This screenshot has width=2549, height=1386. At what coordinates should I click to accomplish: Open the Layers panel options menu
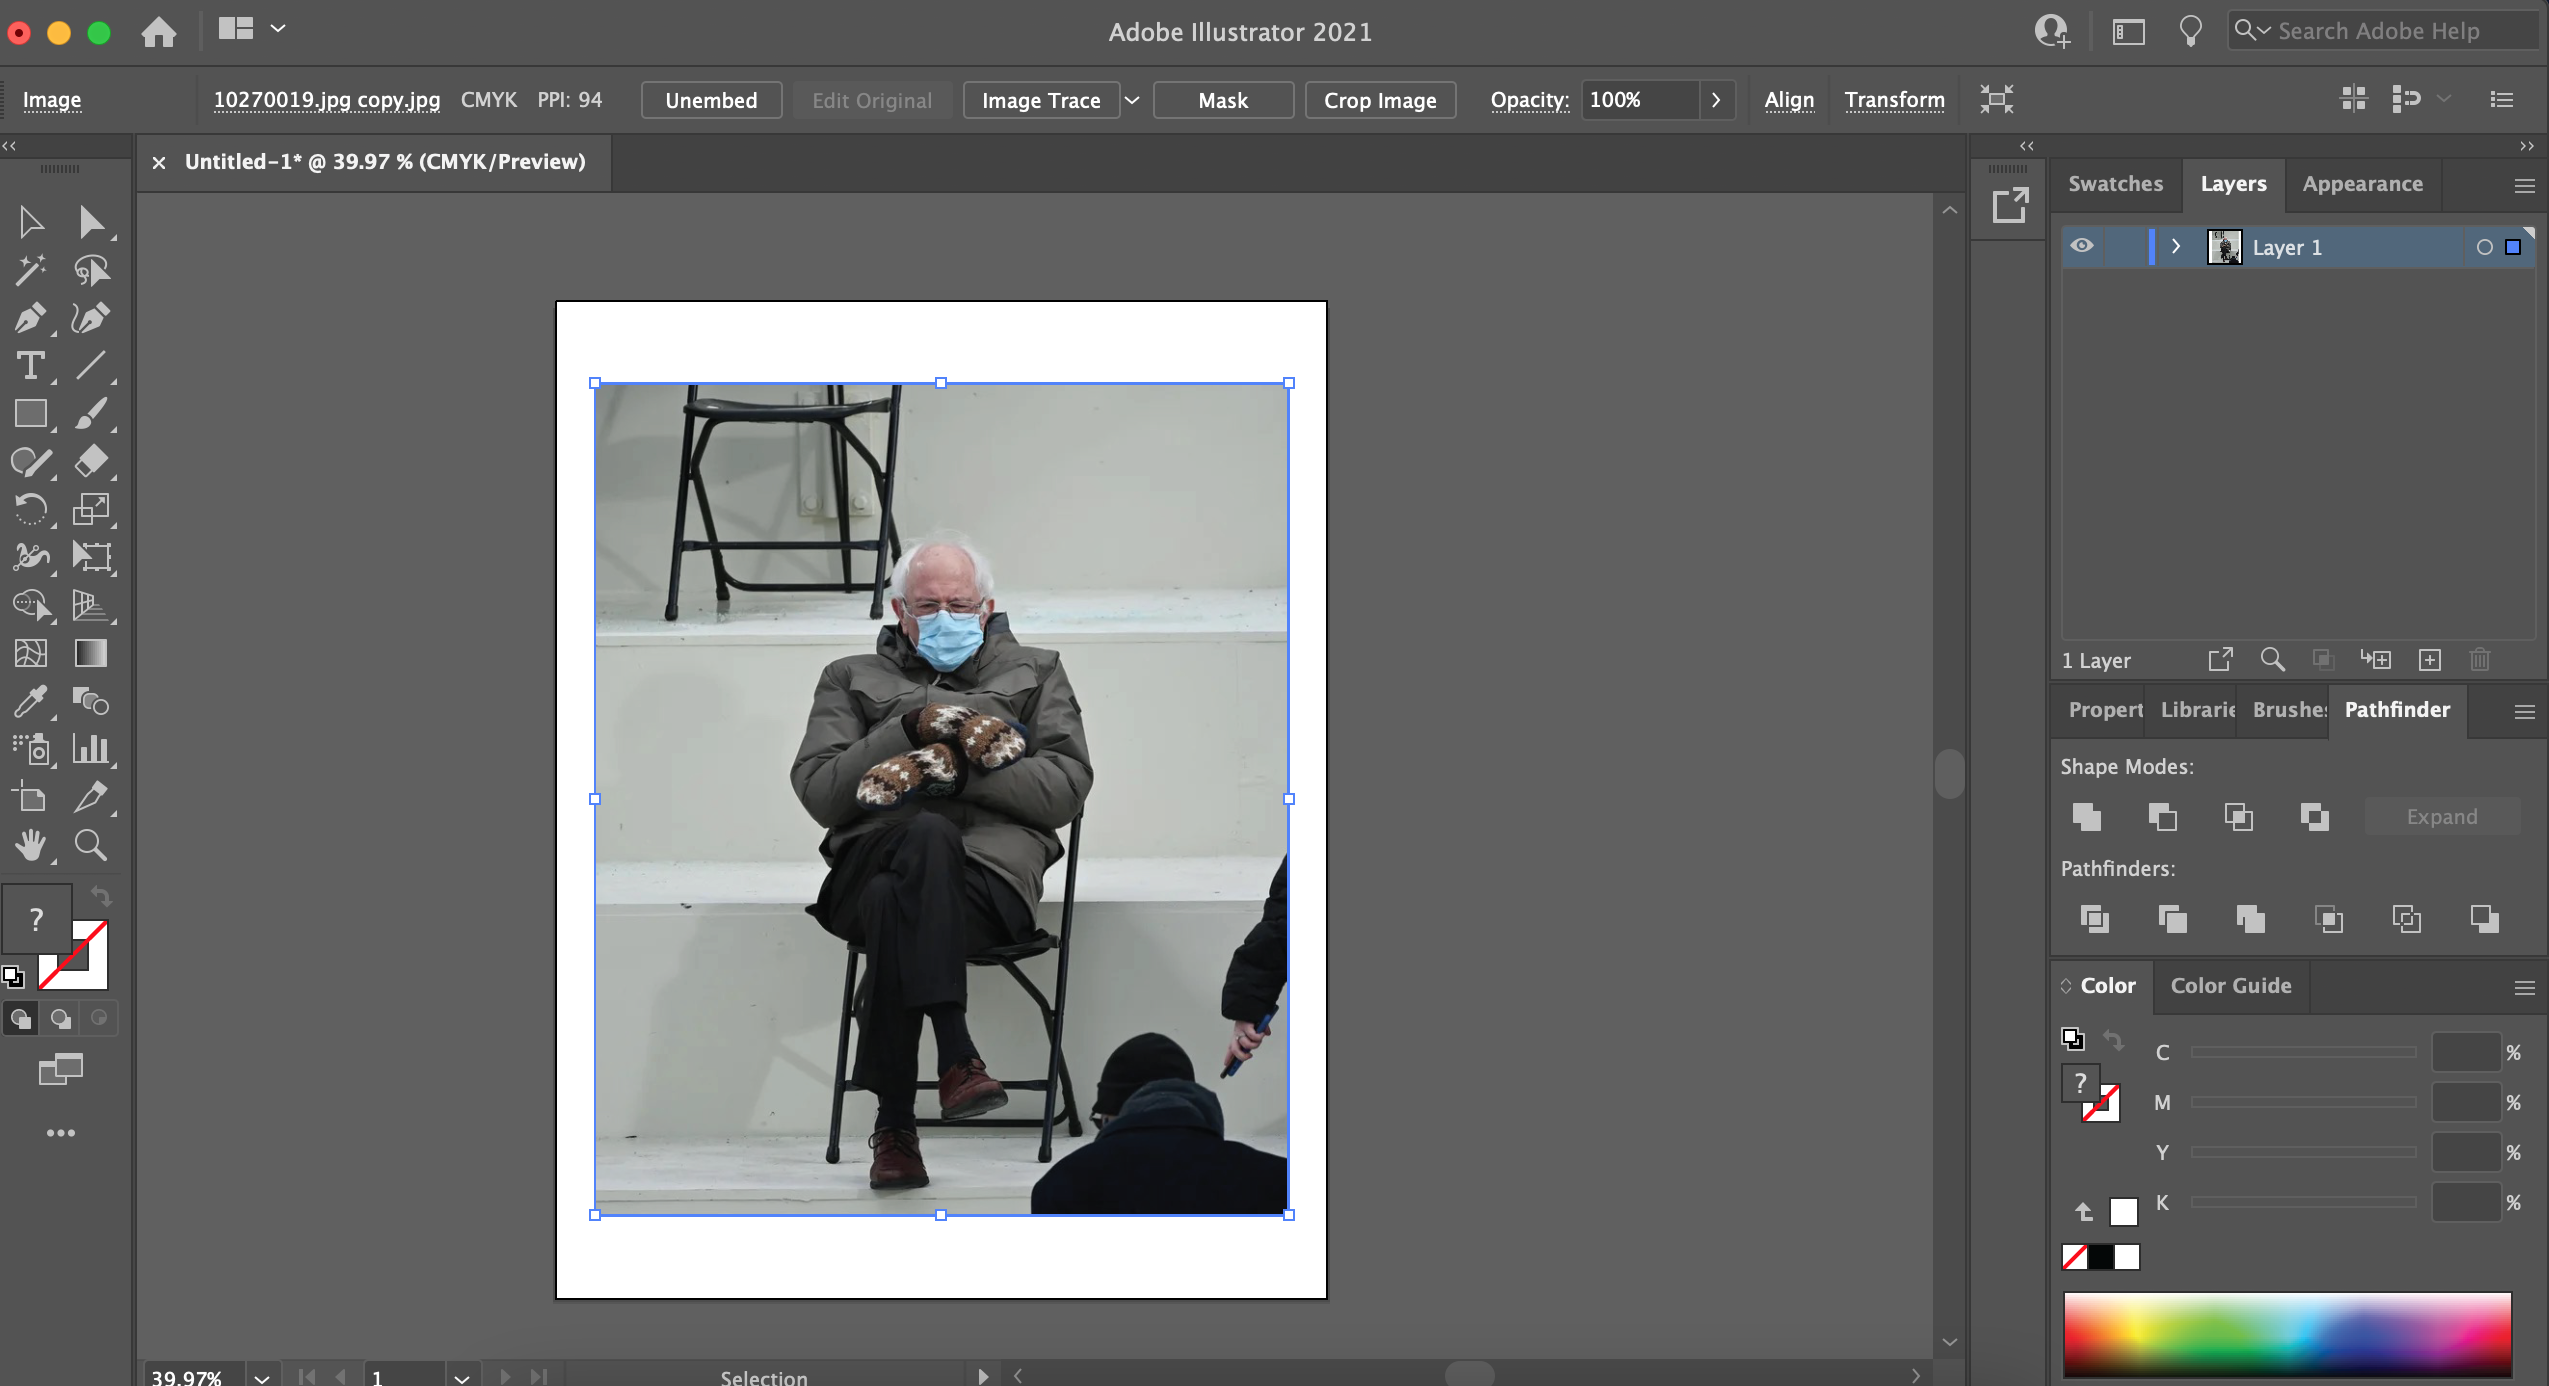(2524, 185)
